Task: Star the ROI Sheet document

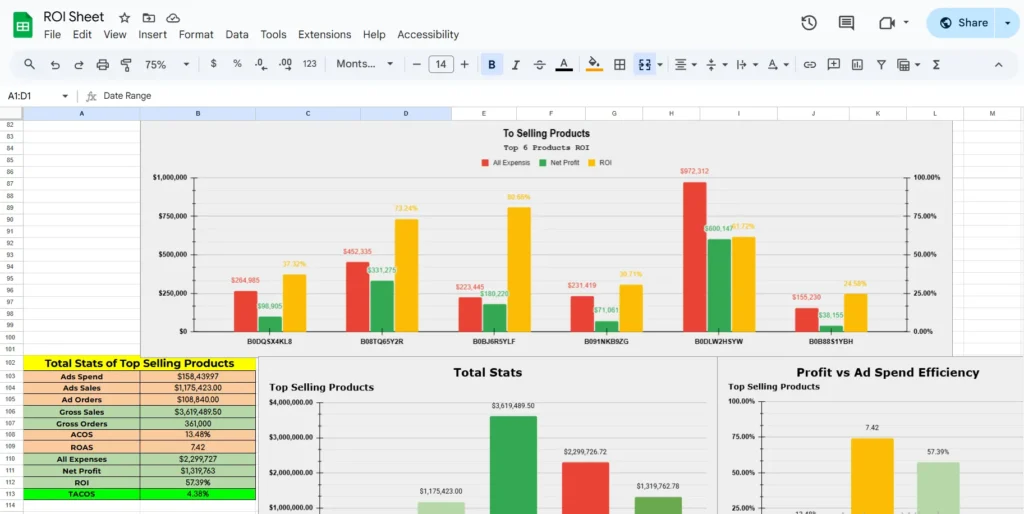Action: click(x=125, y=18)
